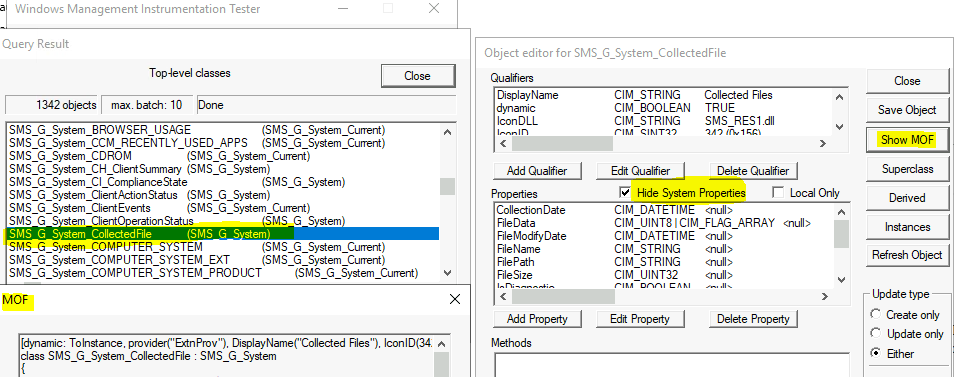Screen dimensions: 954x377
Task: Select SMS_G_System_COMPUTER_SYSTEM row
Action: [x=223, y=247]
